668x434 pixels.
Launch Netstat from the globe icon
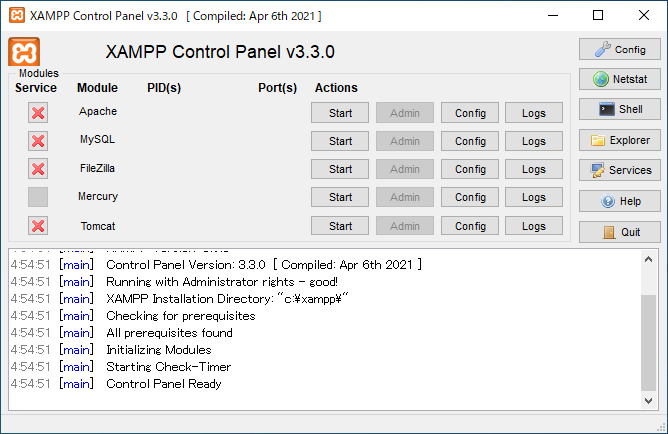tap(619, 79)
